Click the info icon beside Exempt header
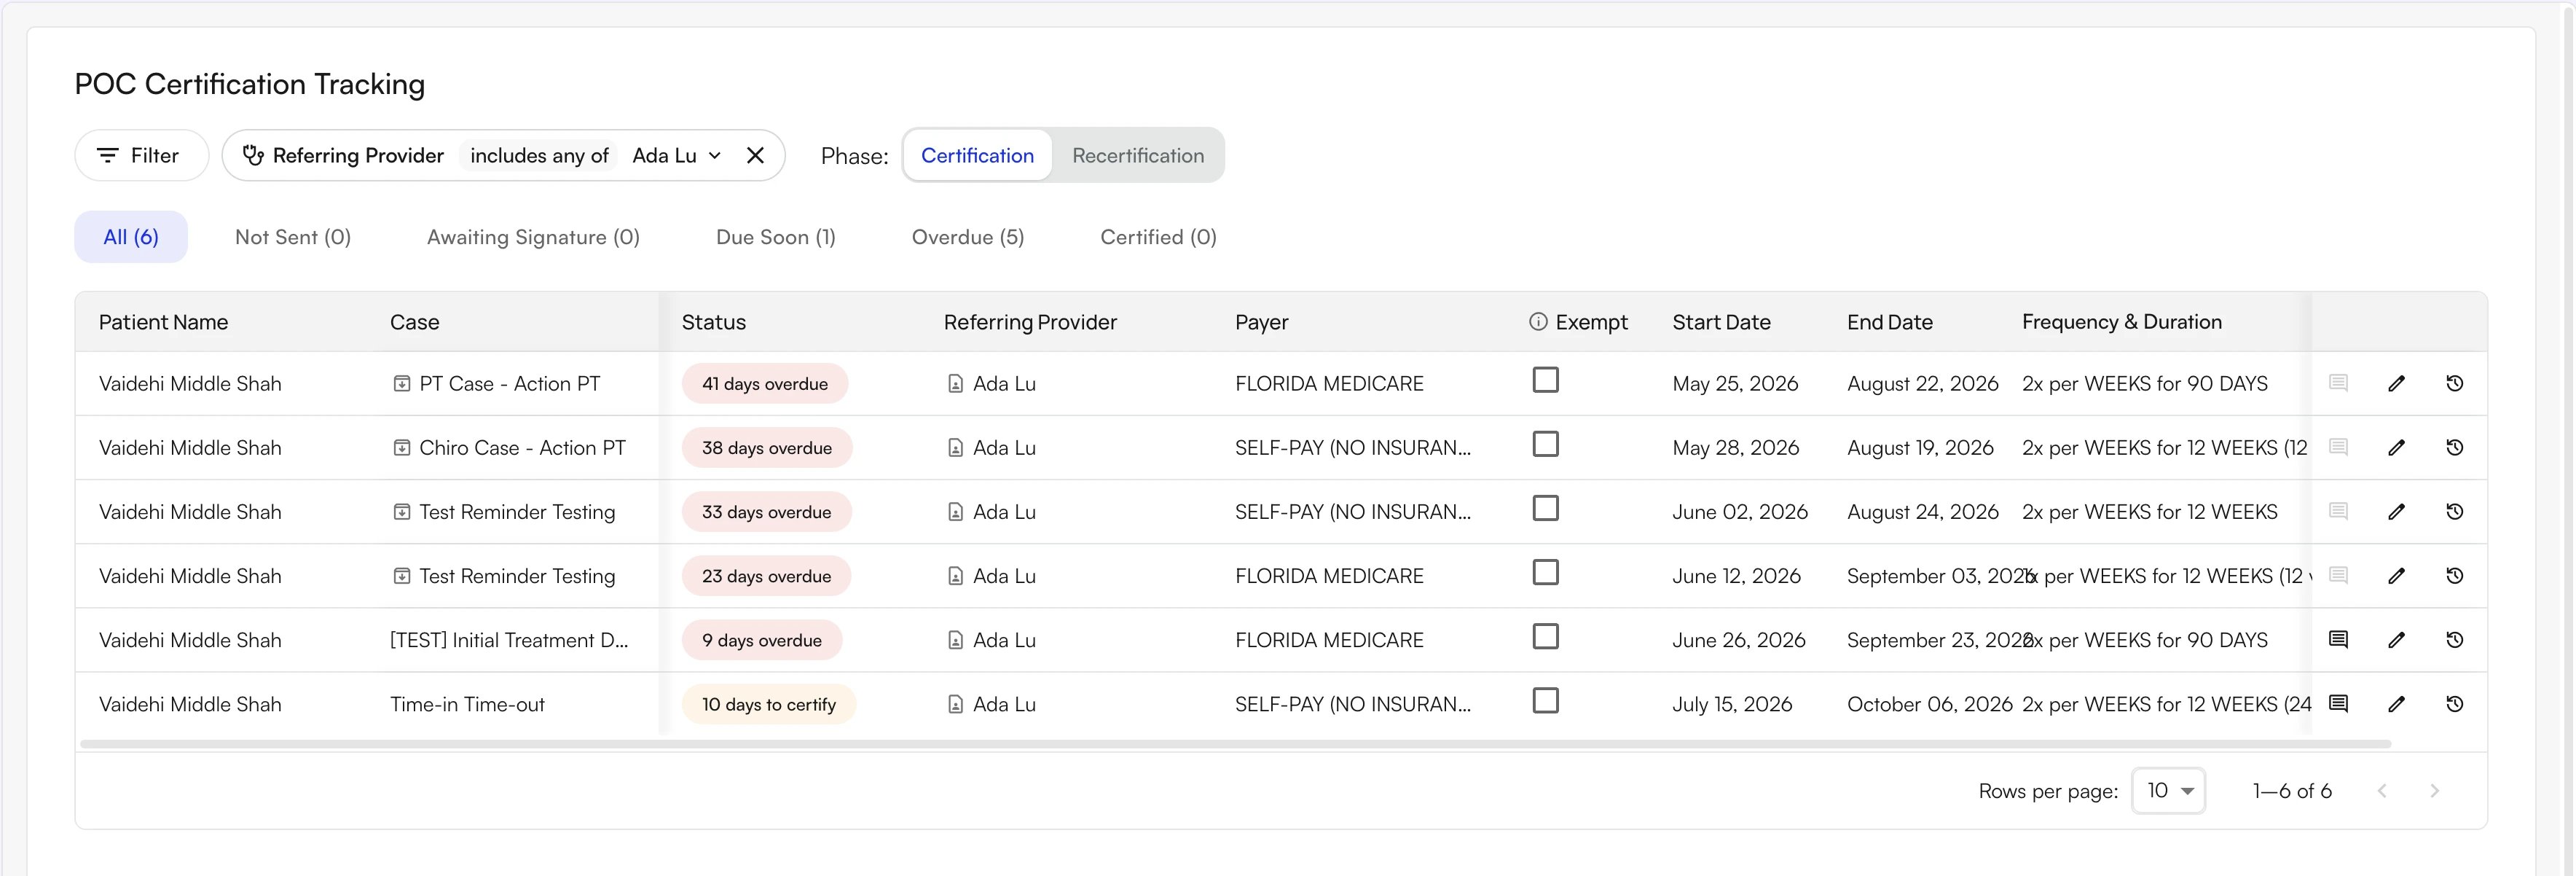 (1538, 322)
